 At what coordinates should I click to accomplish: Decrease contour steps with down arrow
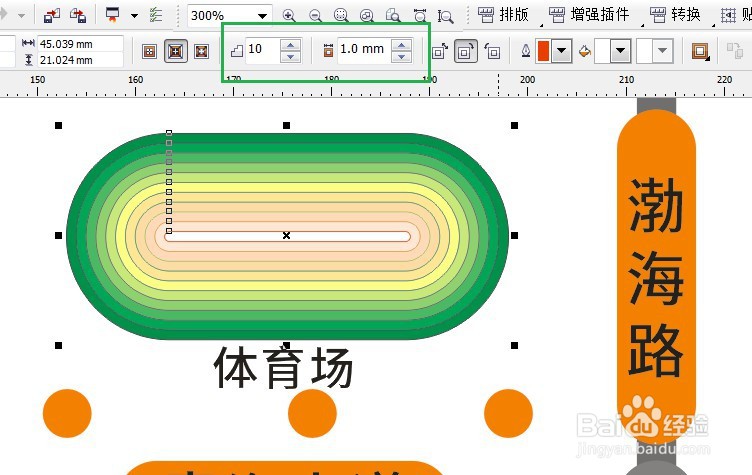[x=290, y=56]
